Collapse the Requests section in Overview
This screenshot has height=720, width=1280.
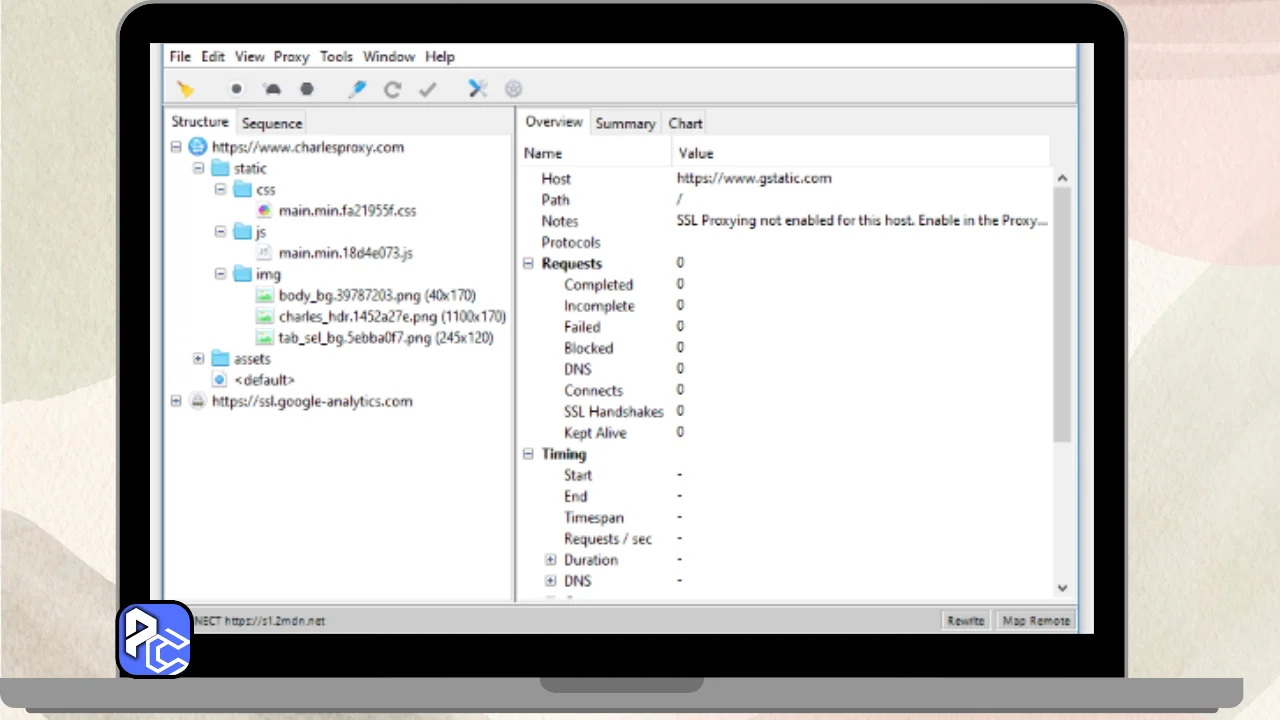529,264
